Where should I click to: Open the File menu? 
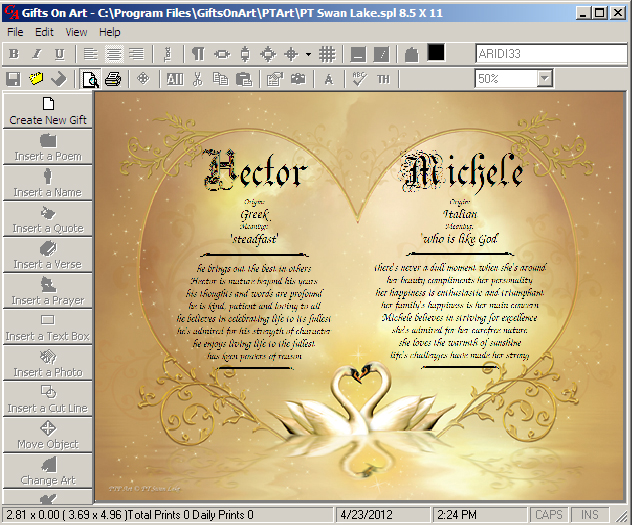[15, 32]
